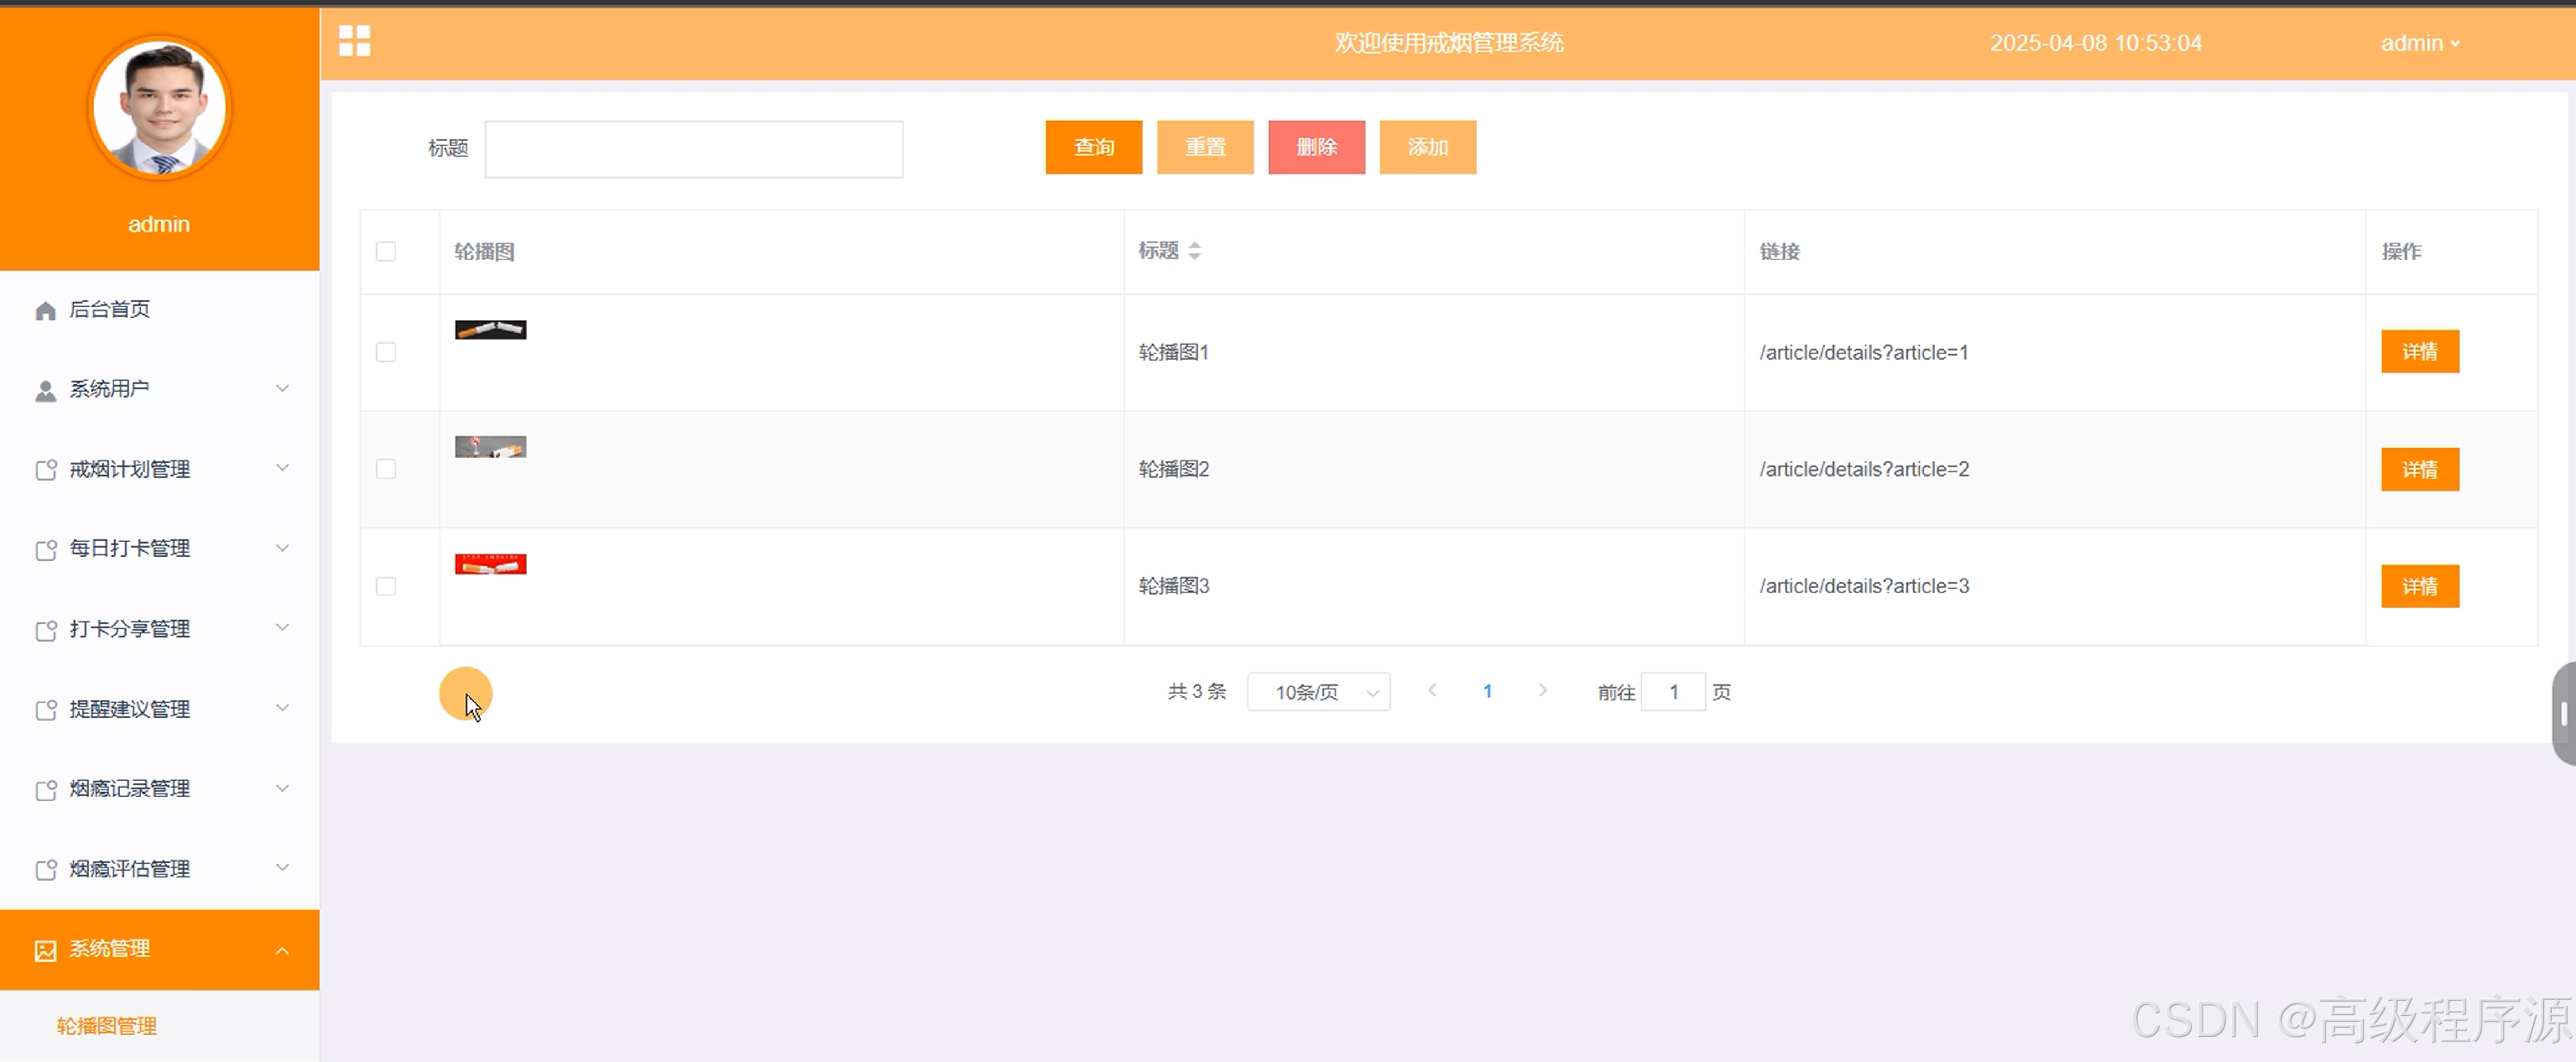The width and height of the screenshot is (2576, 1062).
Task: Click the icon beside 烟瘾评估管理
Action: pyautogui.click(x=45, y=870)
